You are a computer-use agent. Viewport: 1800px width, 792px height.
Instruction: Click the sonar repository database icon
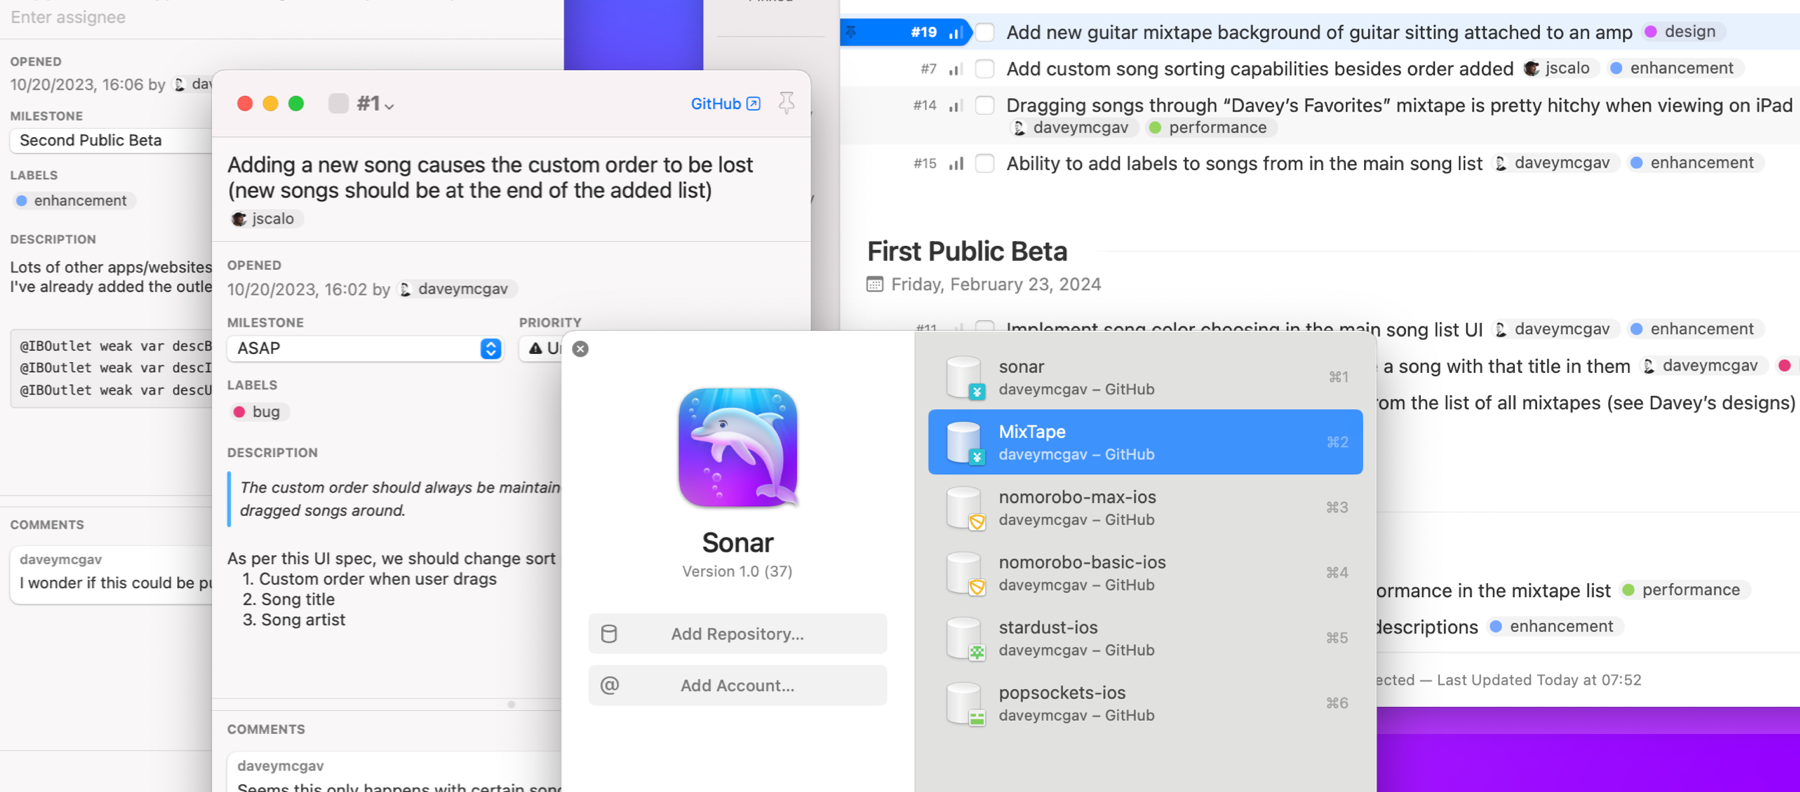pyautogui.click(x=965, y=378)
